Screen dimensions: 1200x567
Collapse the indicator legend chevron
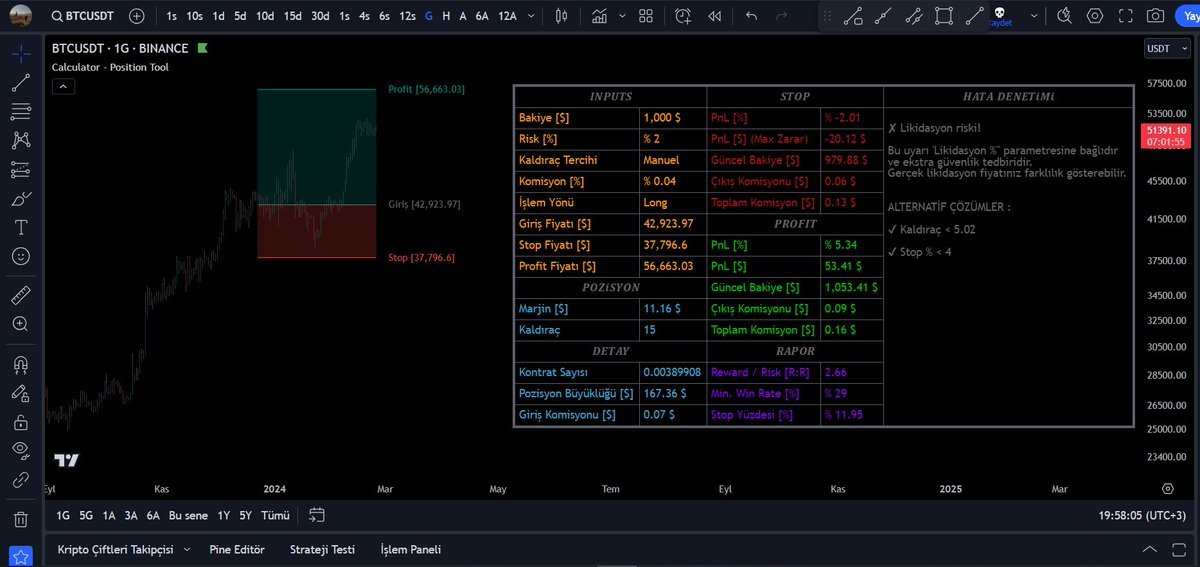(62, 86)
